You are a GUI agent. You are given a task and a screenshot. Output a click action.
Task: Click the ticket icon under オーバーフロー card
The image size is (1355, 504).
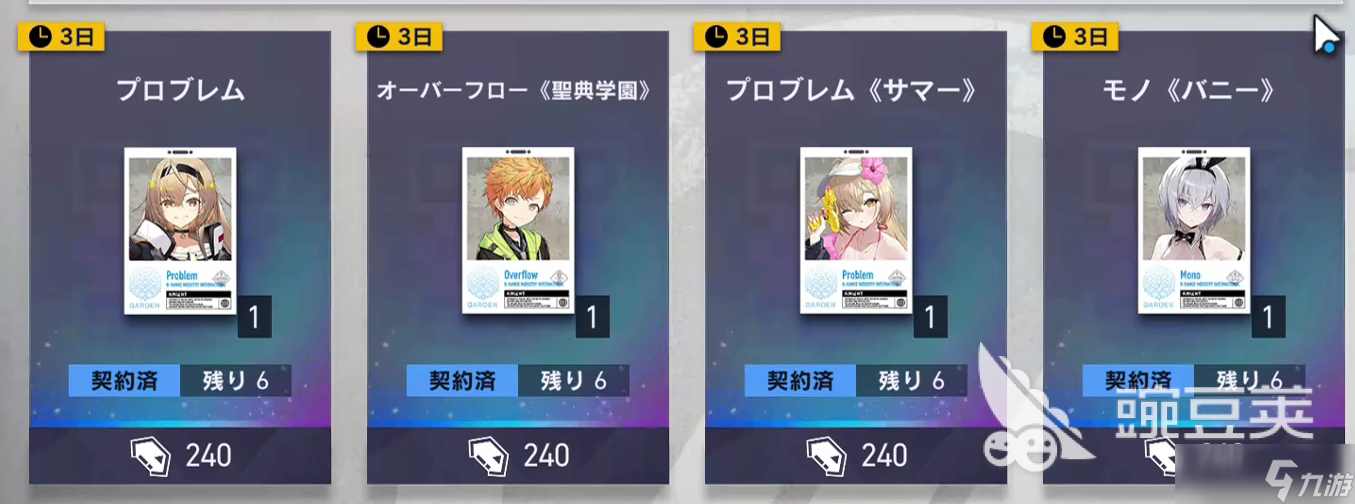click(x=487, y=456)
